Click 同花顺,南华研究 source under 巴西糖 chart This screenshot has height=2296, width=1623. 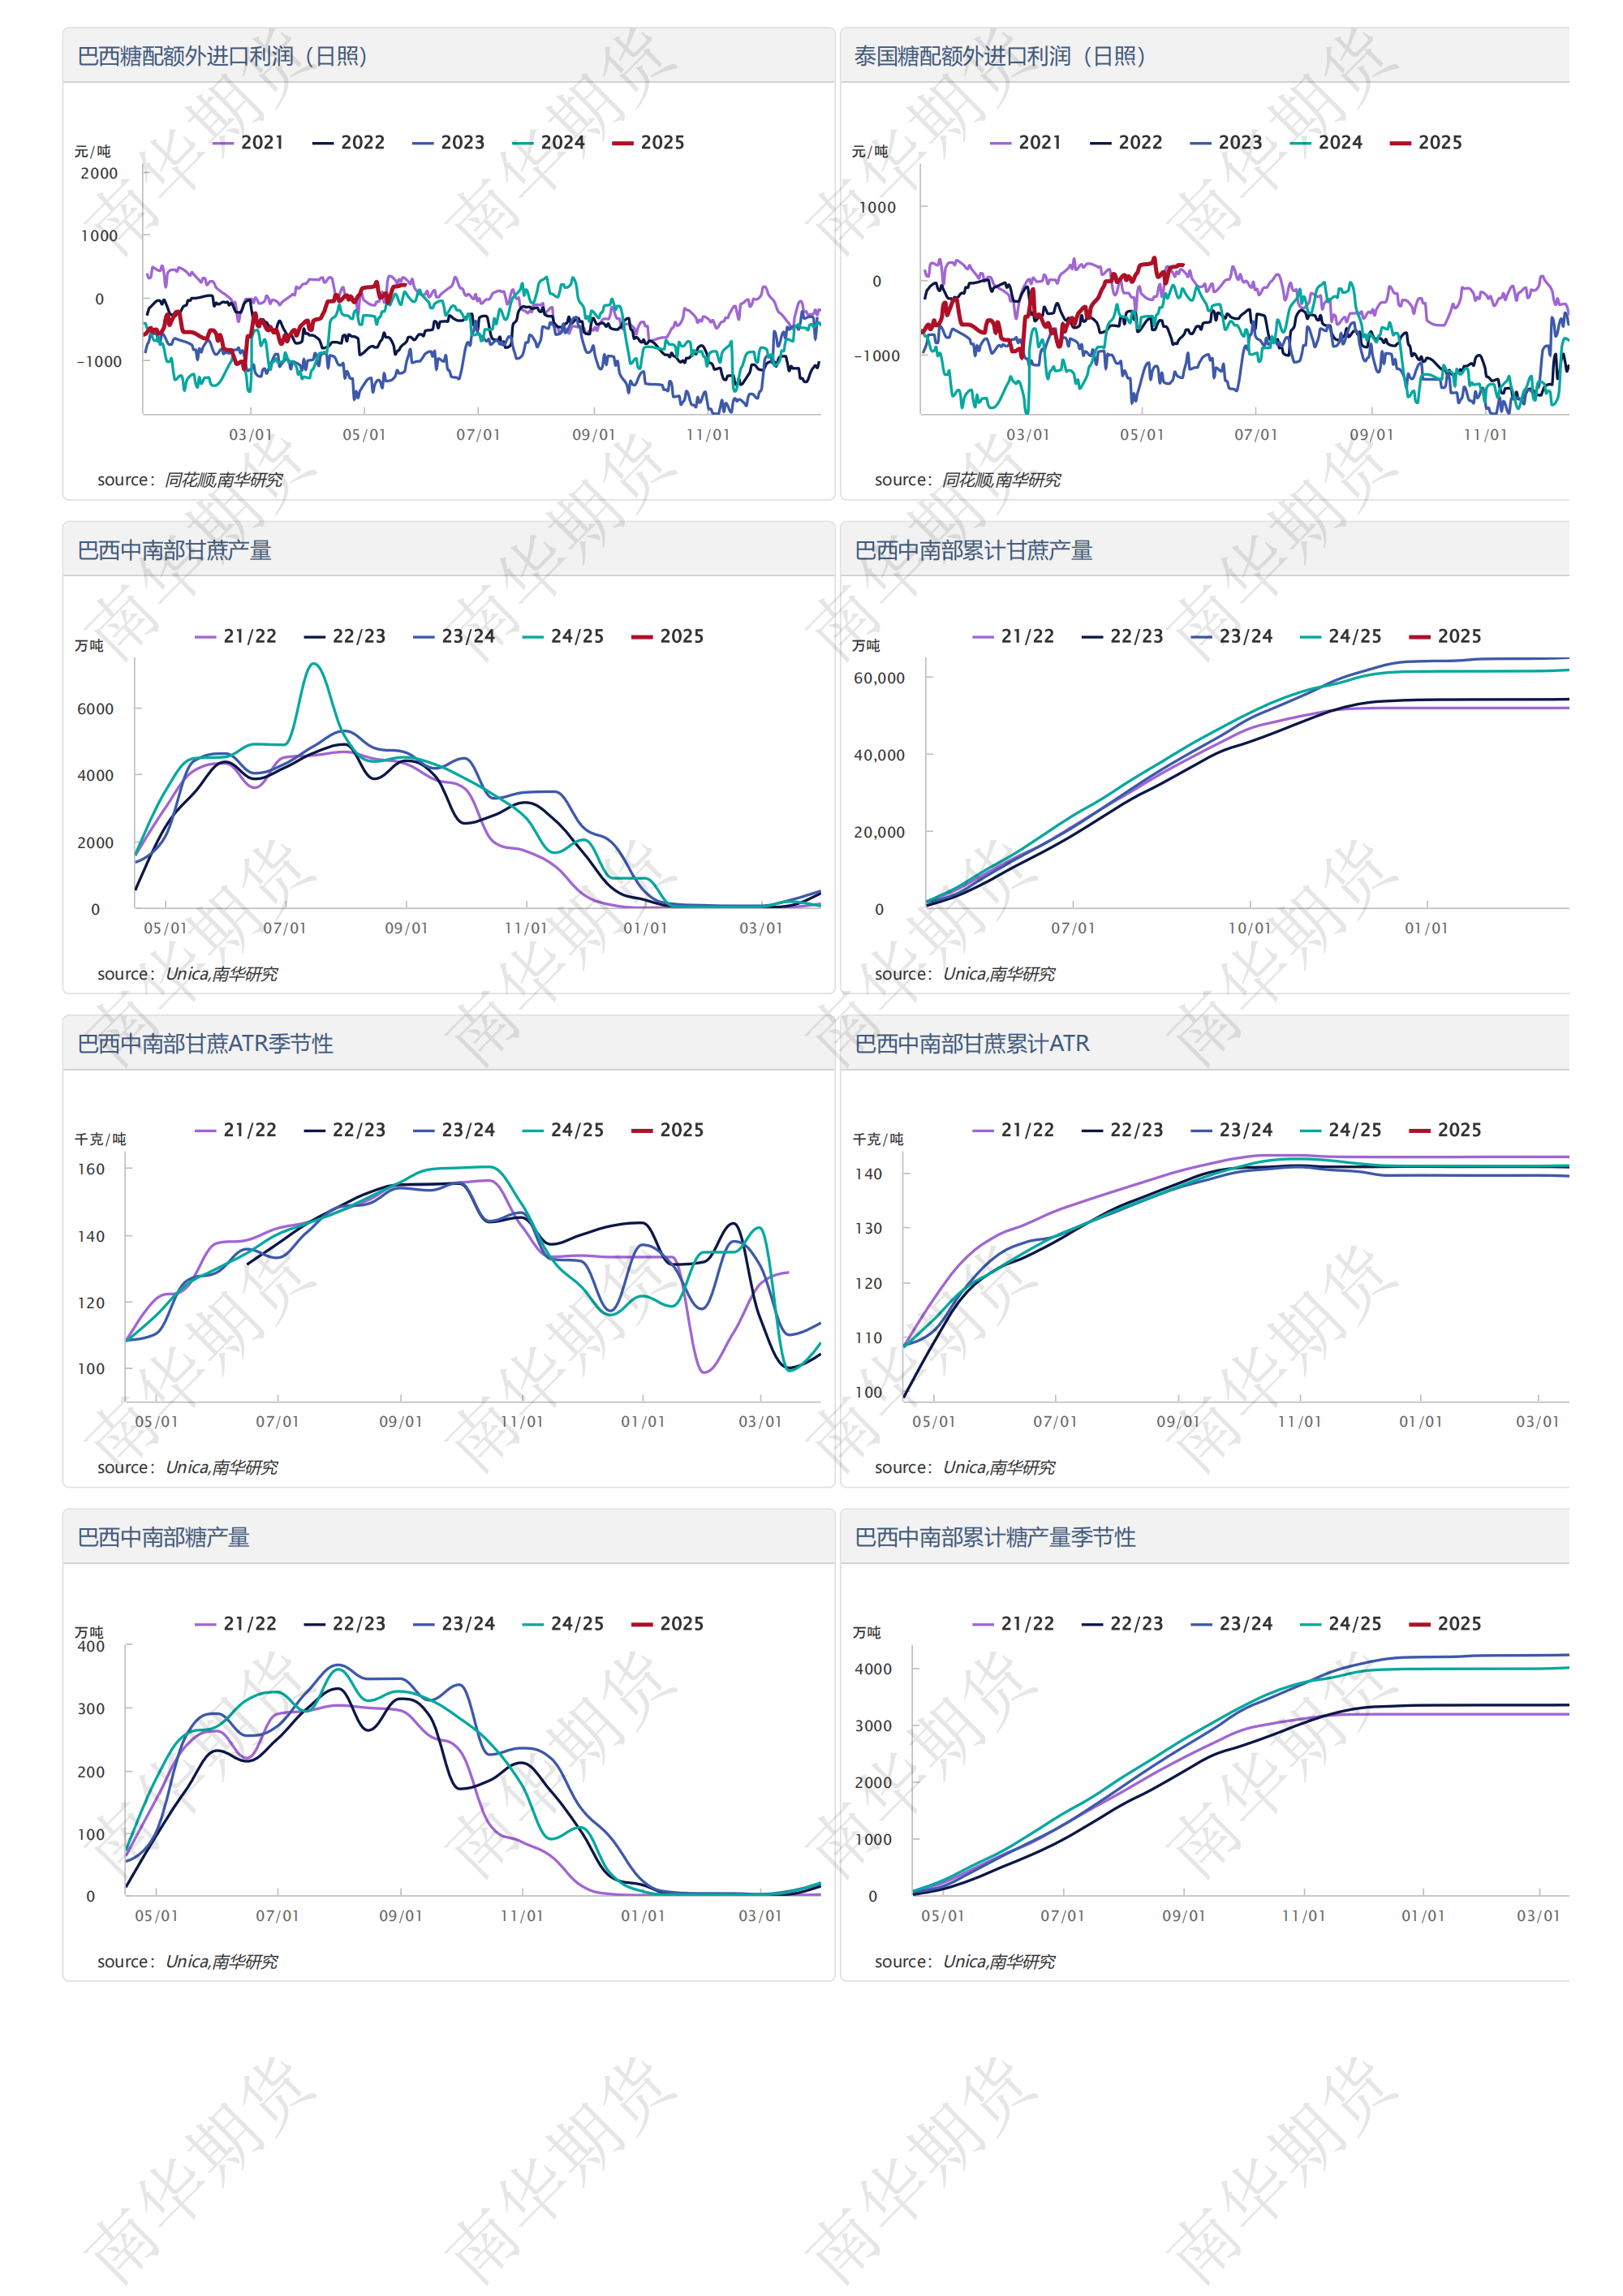coord(223,480)
